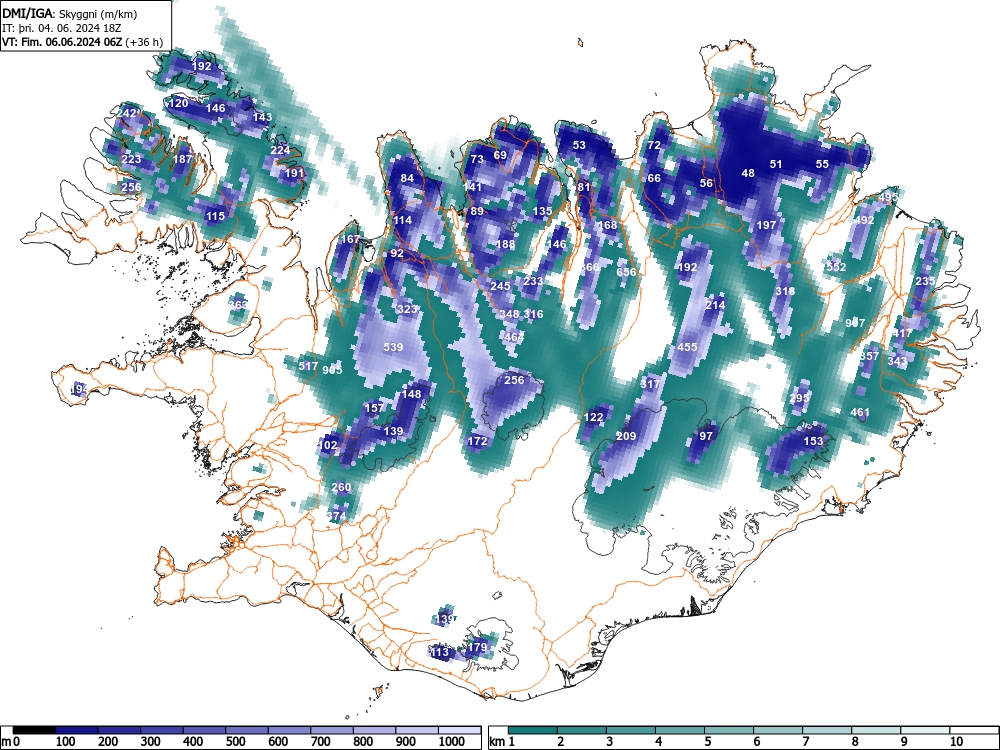The height and width of the screenshot is (750, 1000).
Task: Click the visibility value 179 on the map
Action: [x=478, y=647]
